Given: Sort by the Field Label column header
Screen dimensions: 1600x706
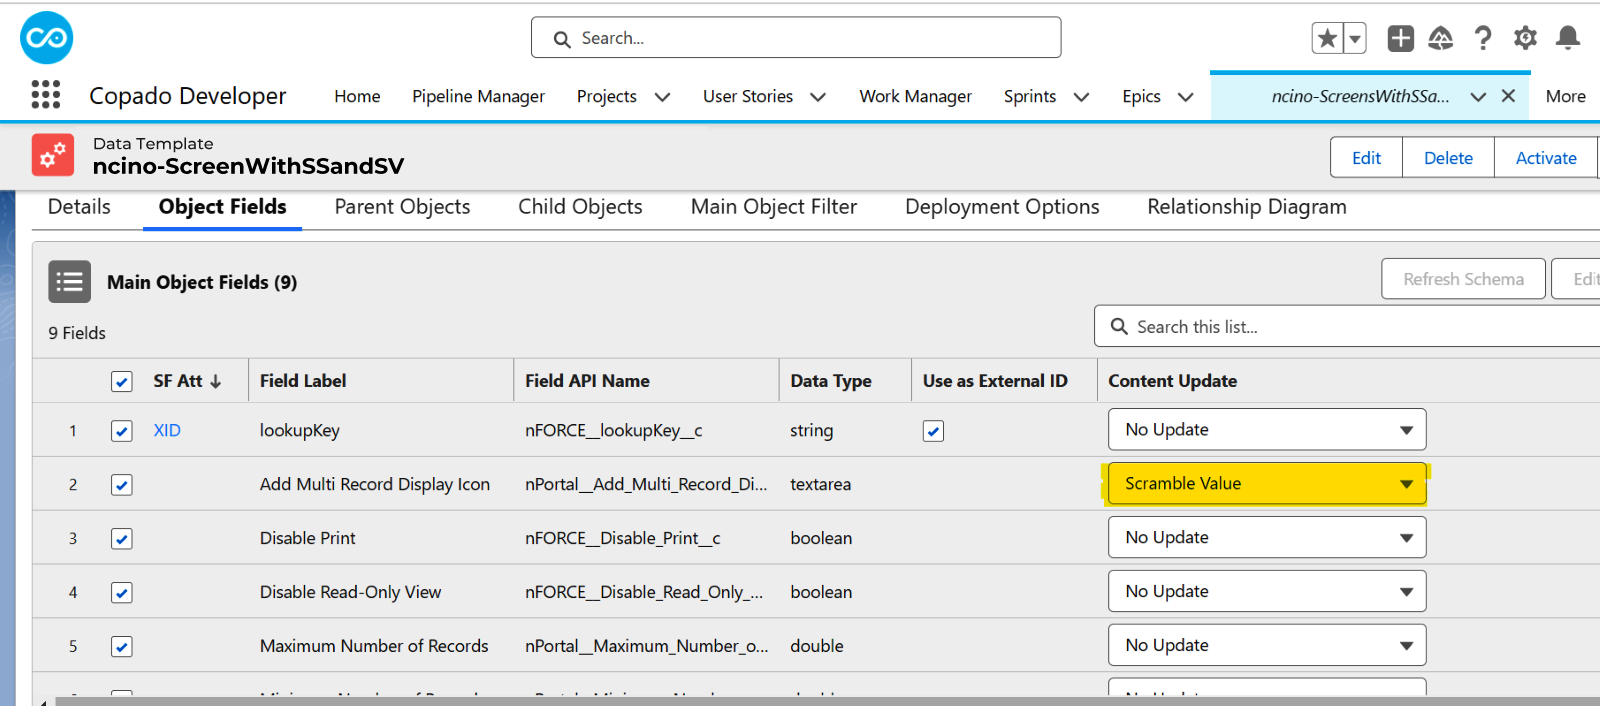Looking at the screenshot, I should (303, 381).
